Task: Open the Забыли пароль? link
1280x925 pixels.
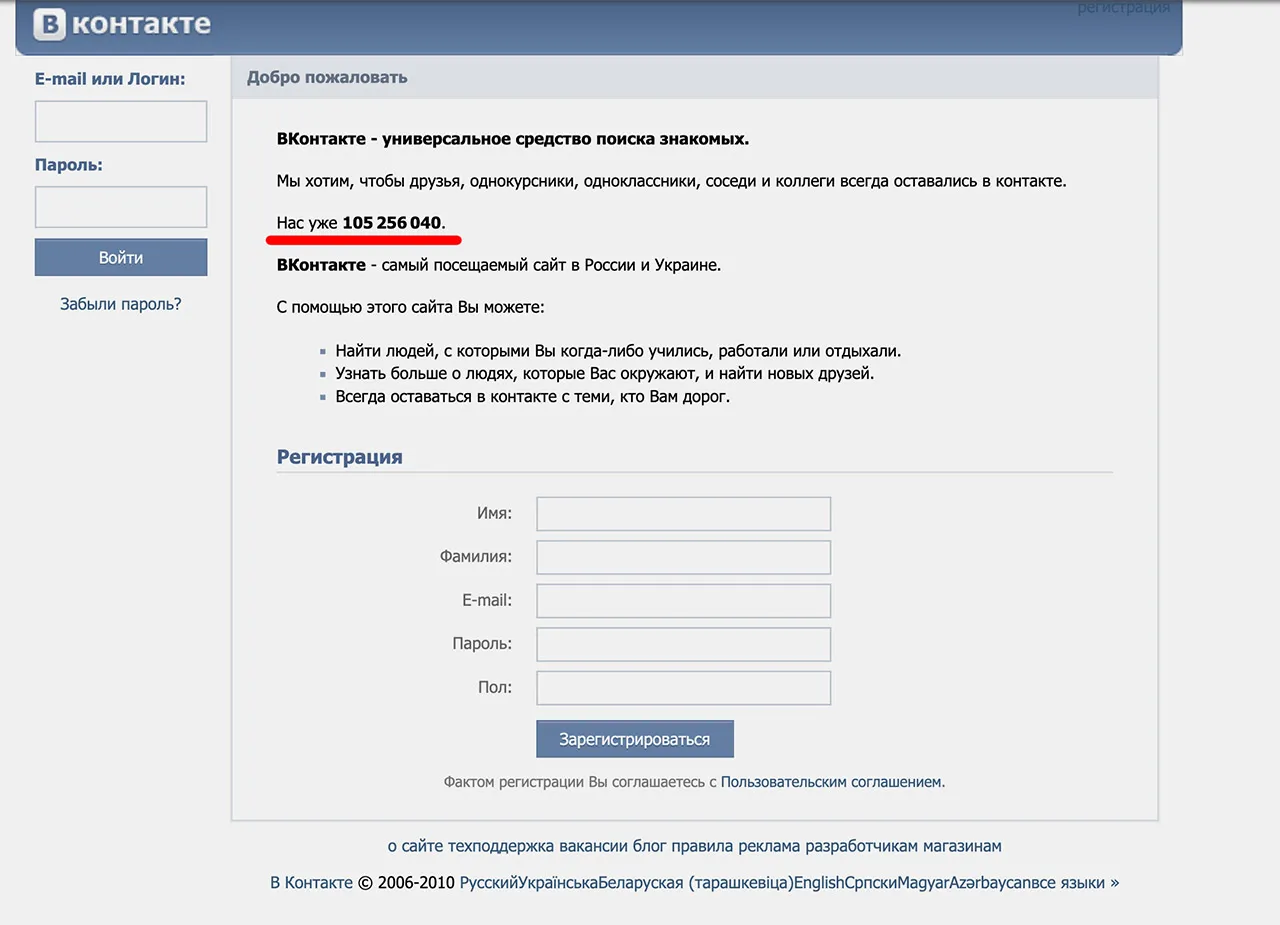Action: point(121,304)
